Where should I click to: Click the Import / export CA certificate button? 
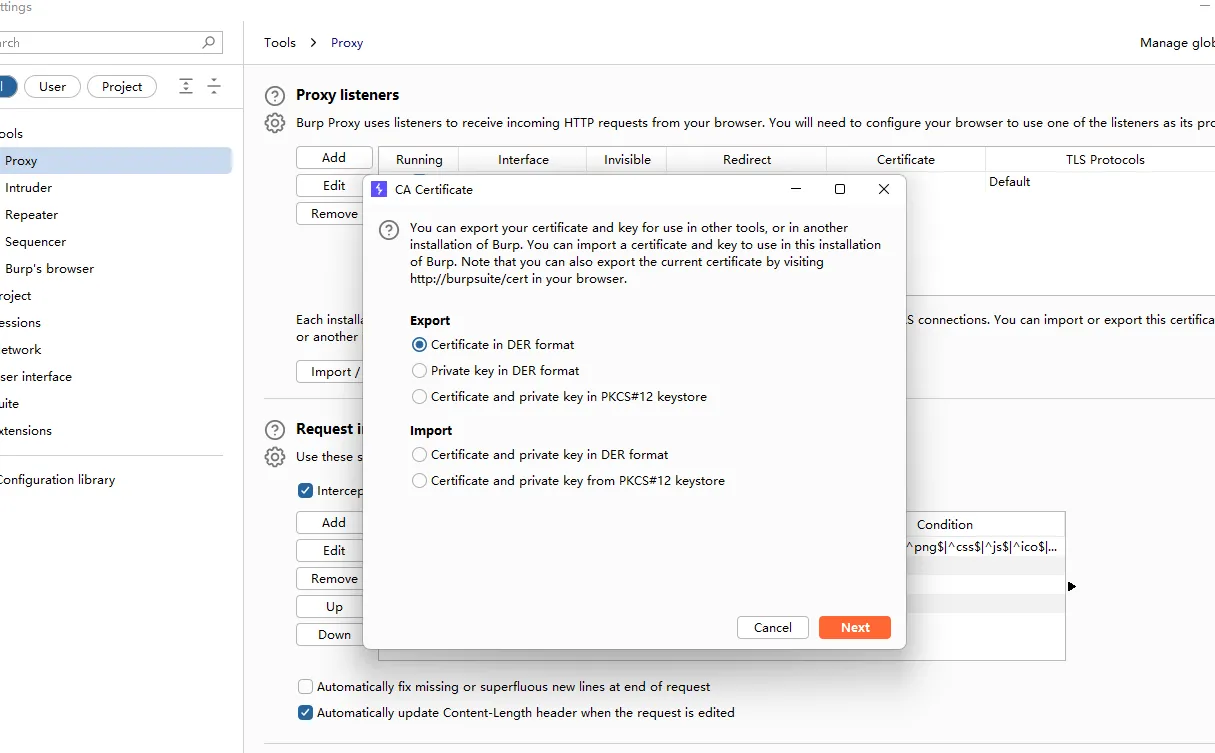pyautogui.click(x=331, y=372)
